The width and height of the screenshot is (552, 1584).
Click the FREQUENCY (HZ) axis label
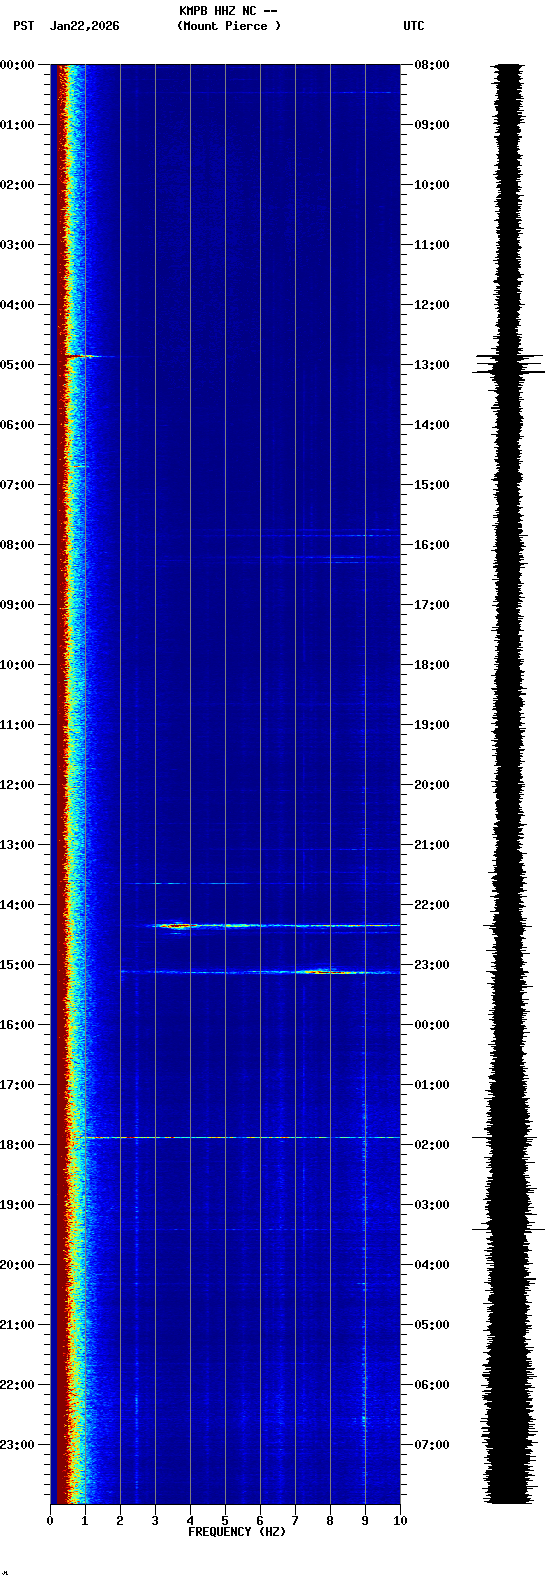[237, 1532]
